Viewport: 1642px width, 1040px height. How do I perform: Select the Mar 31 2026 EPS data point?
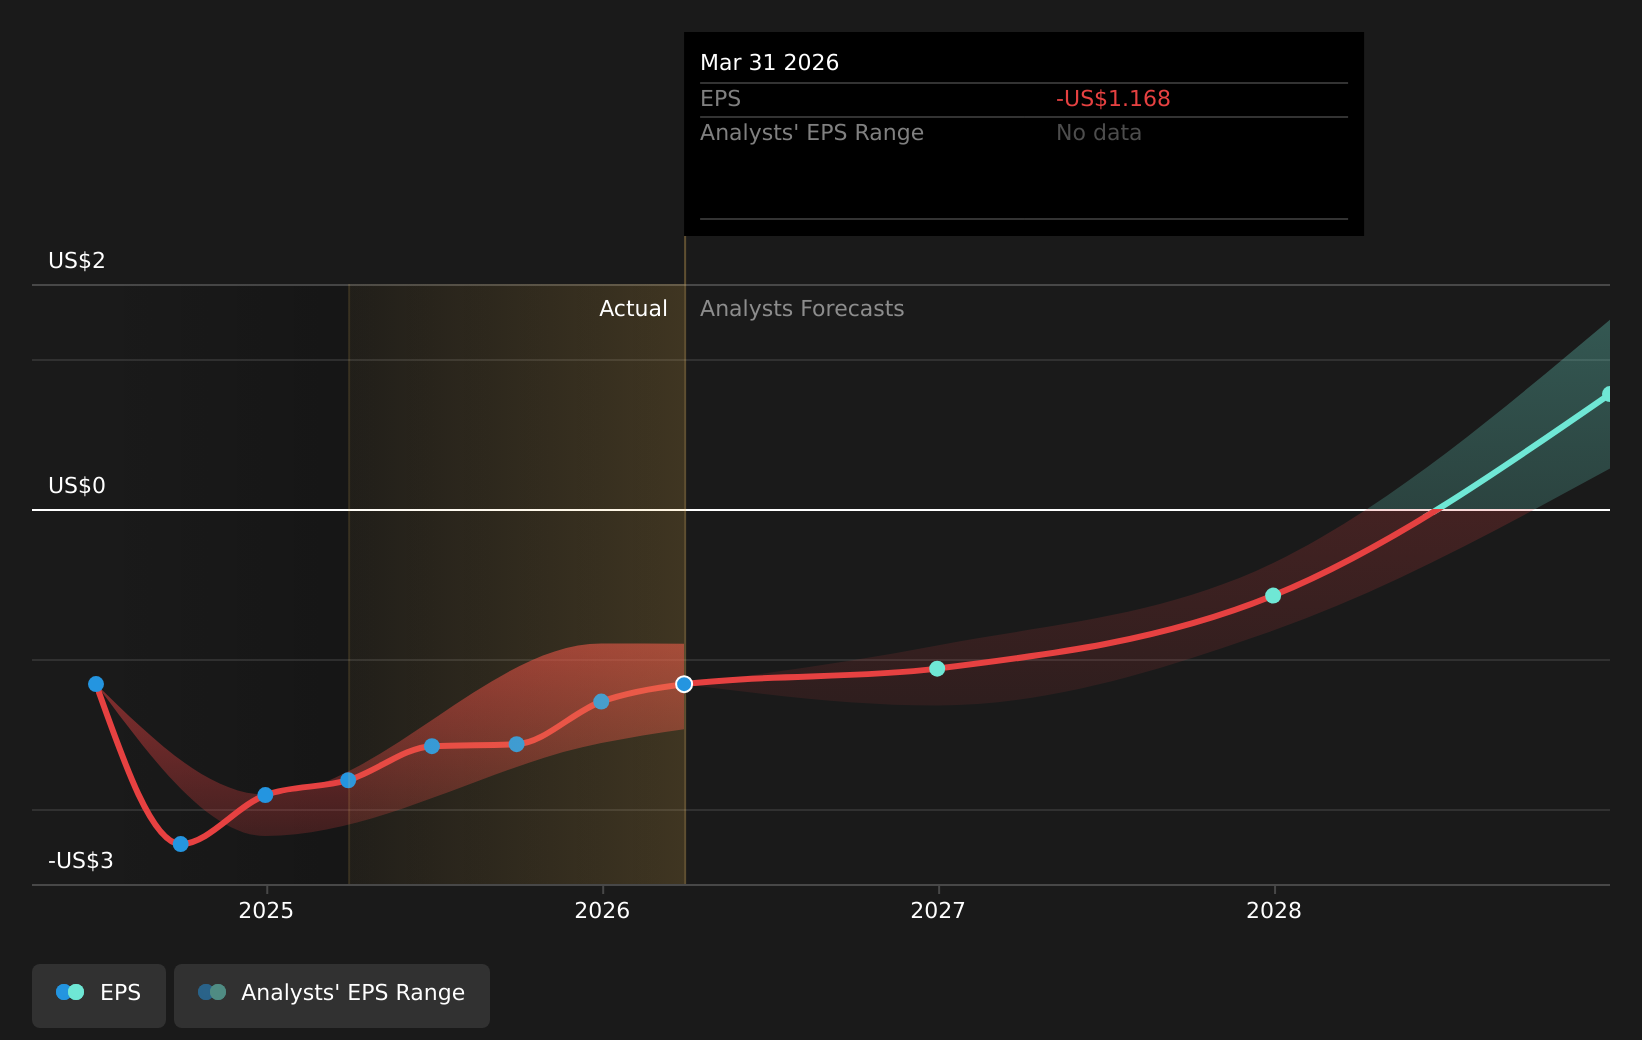[684, 684]
